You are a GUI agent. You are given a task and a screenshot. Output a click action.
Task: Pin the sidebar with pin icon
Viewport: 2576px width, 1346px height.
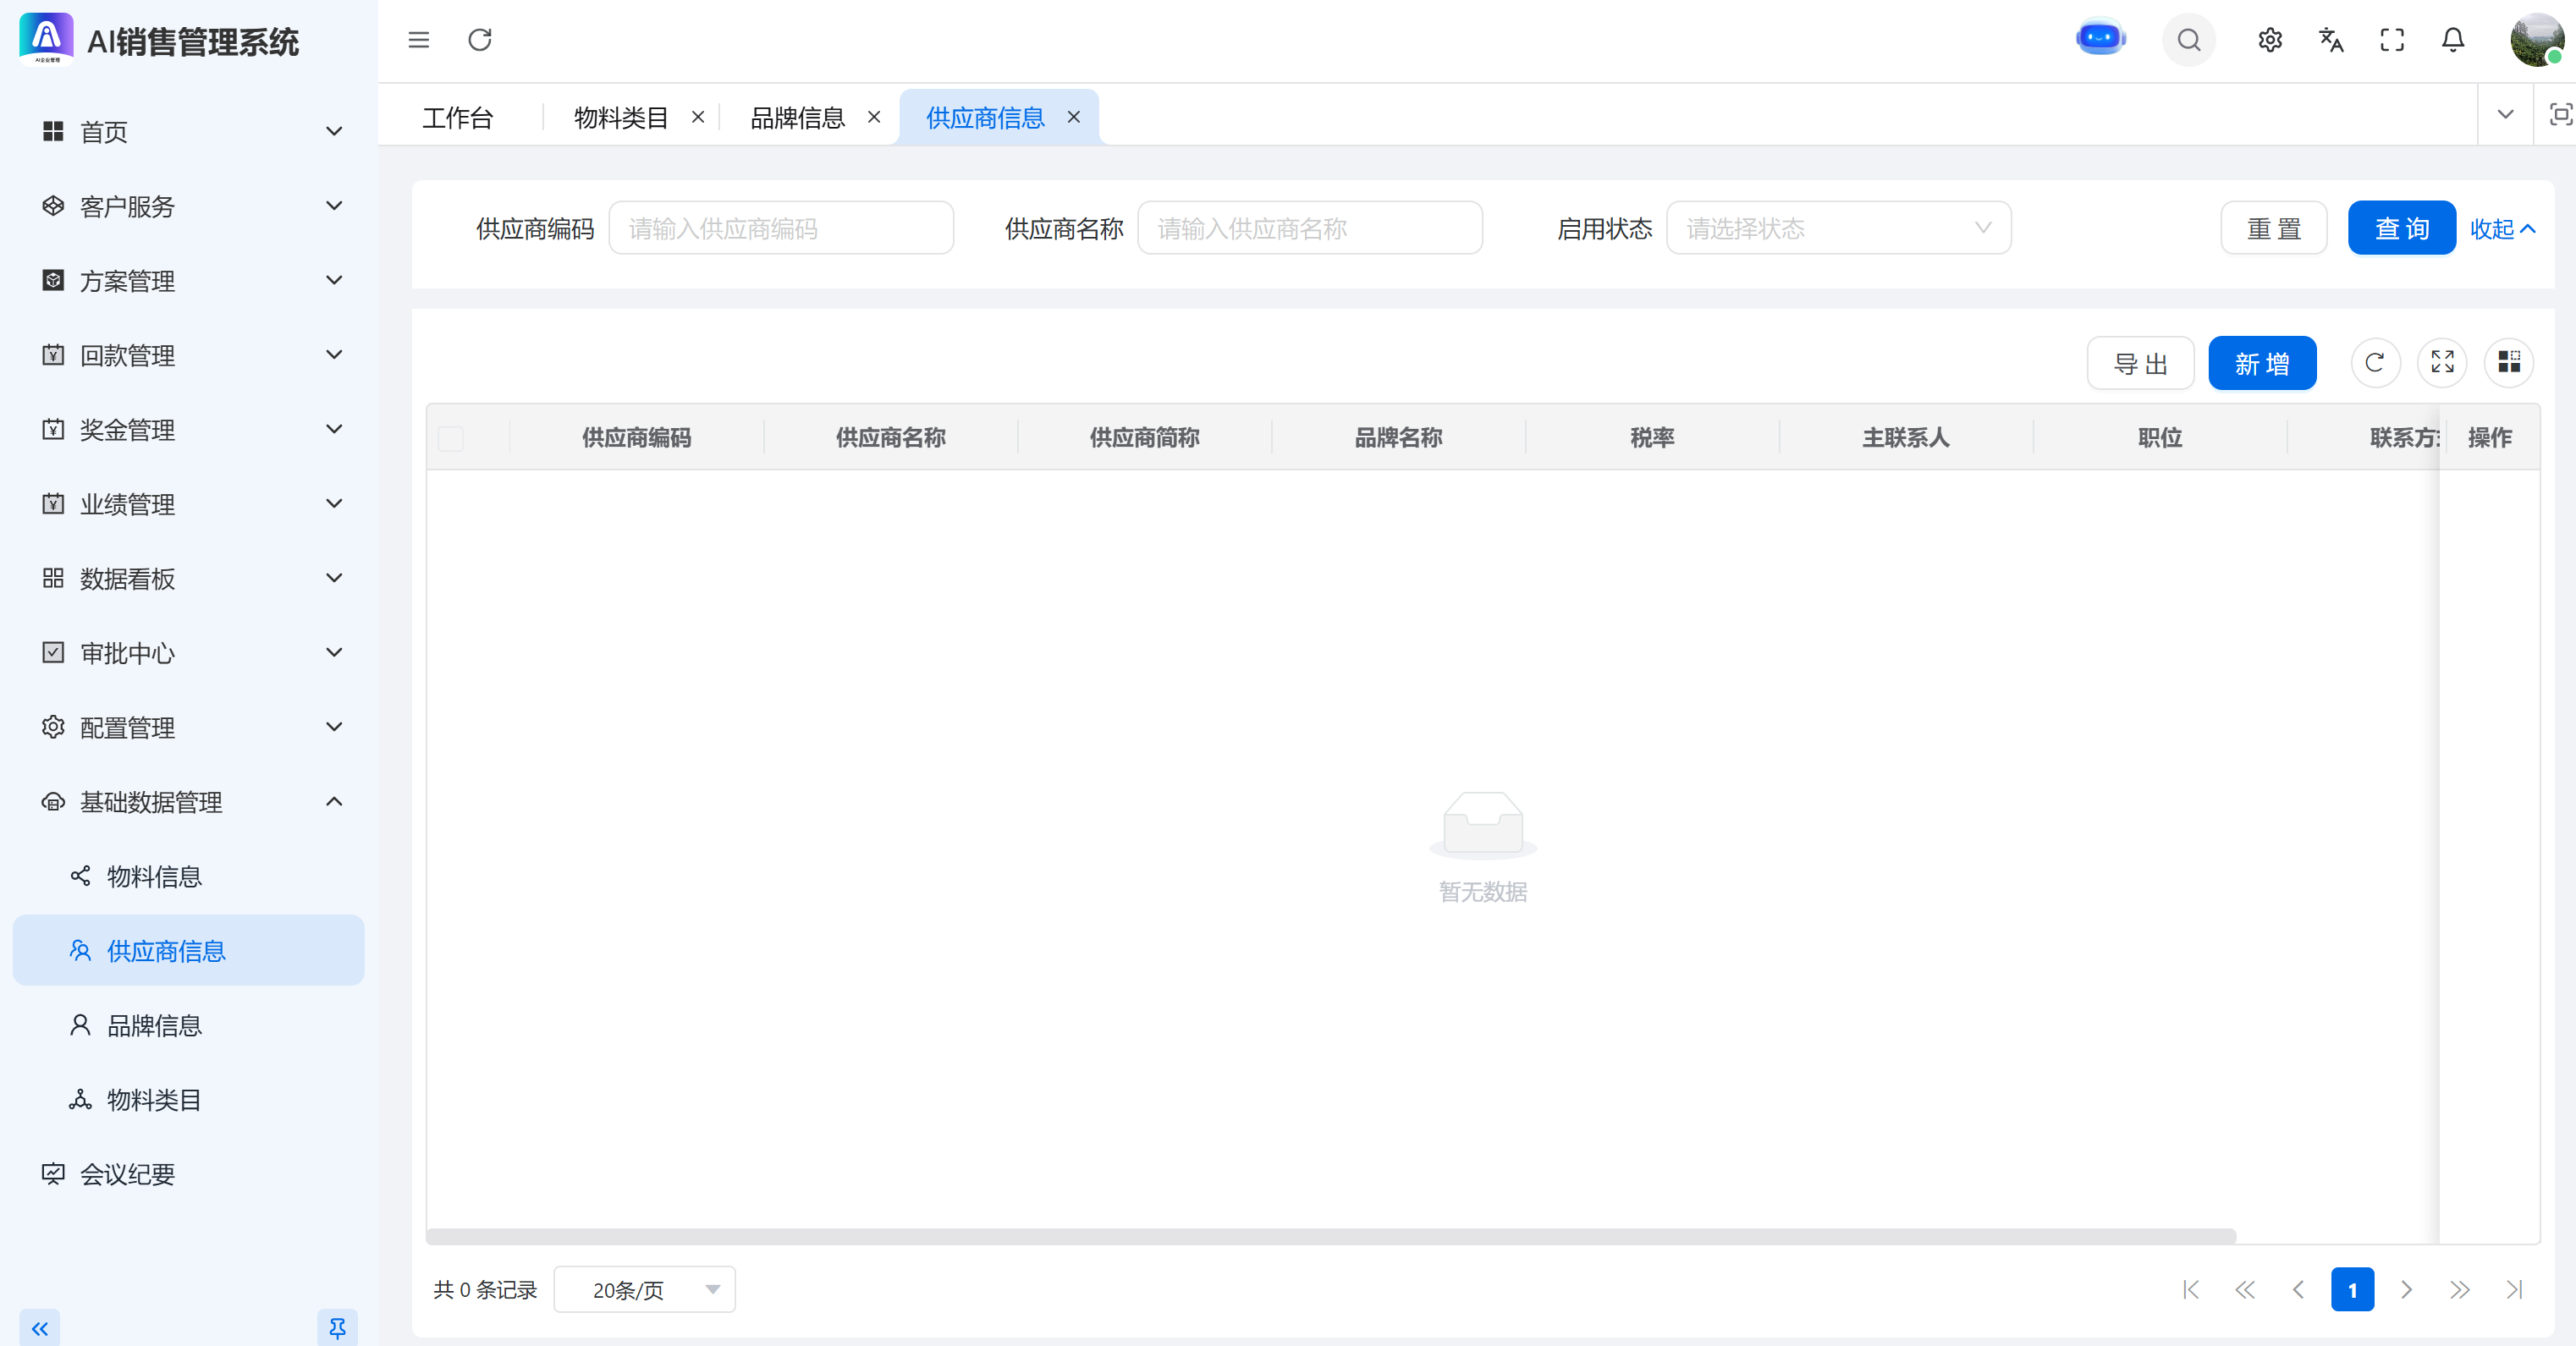(337, 1328)
